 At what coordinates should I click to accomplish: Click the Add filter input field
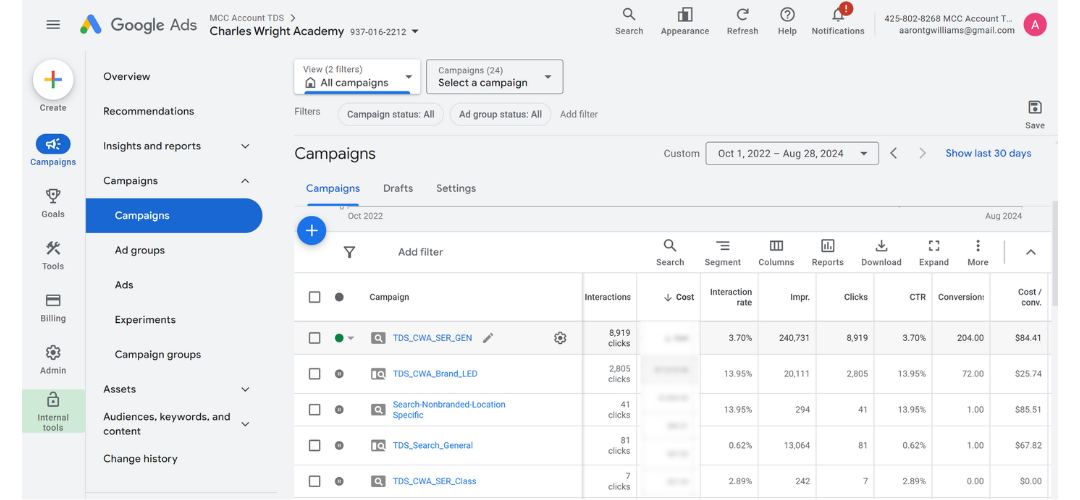tap(420, 252)
